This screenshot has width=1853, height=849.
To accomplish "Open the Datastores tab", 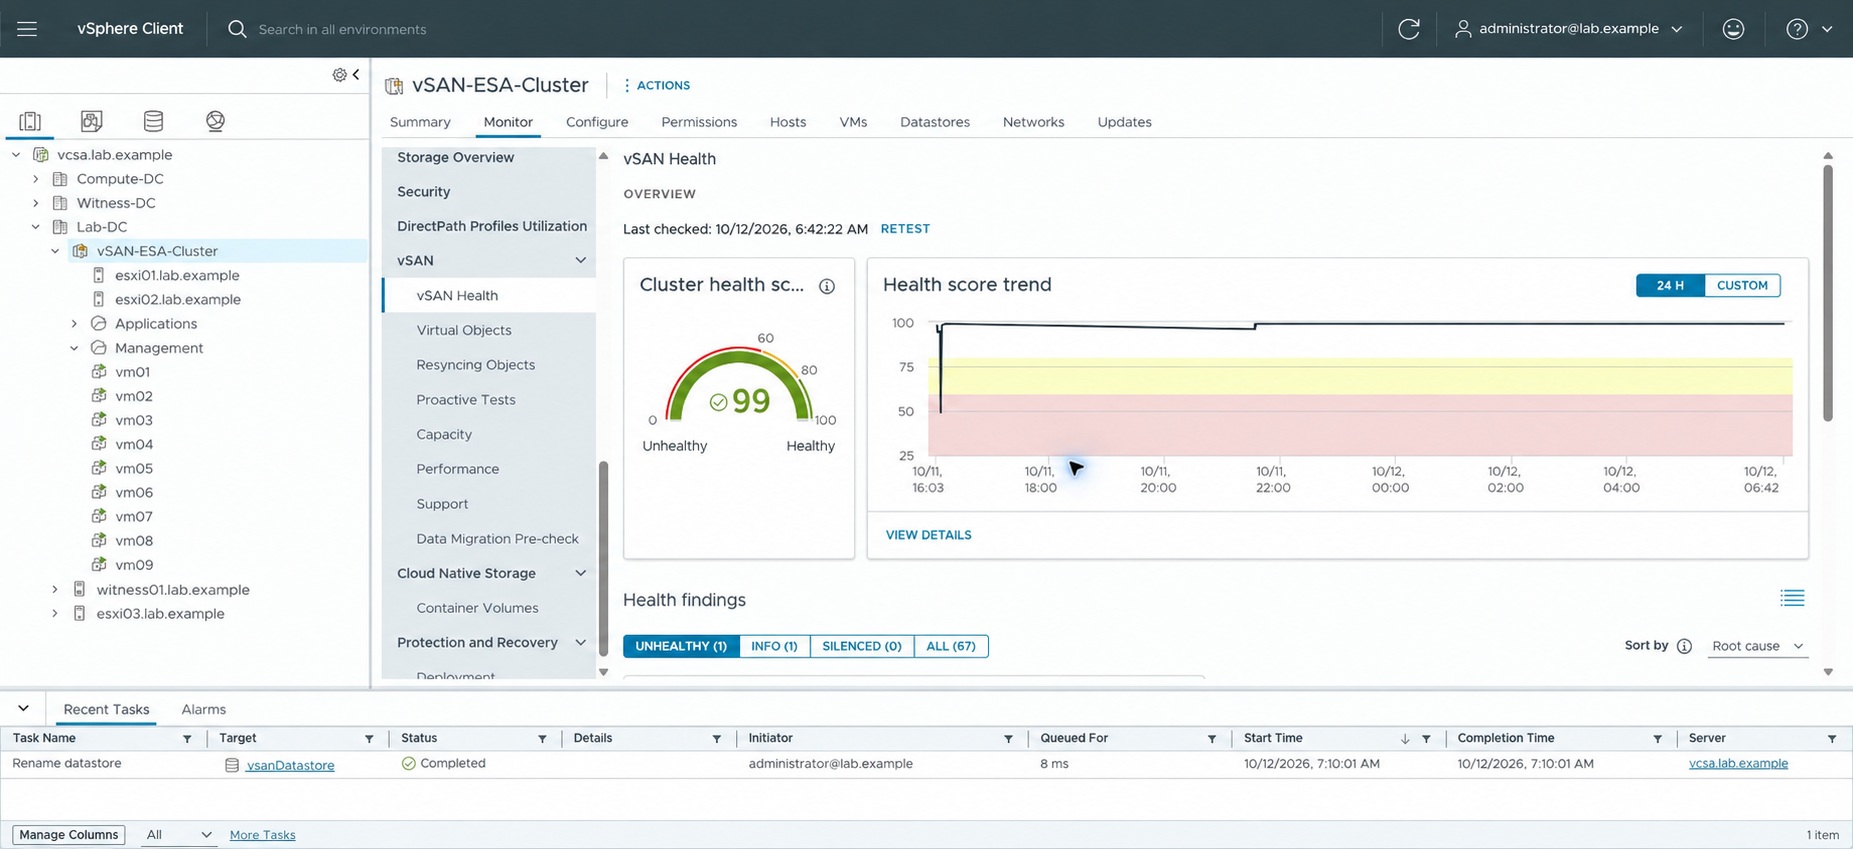I will coord(935,122).
